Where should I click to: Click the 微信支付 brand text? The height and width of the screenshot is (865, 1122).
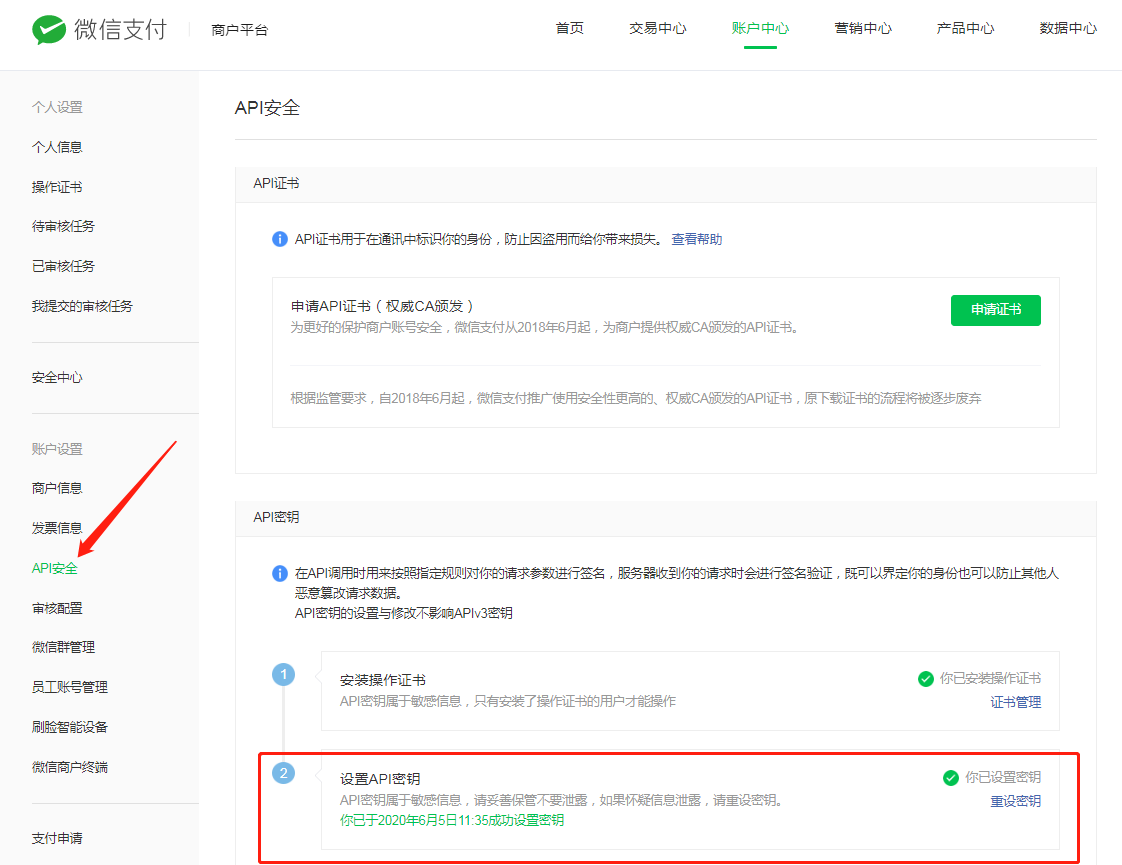coord(120,29)
